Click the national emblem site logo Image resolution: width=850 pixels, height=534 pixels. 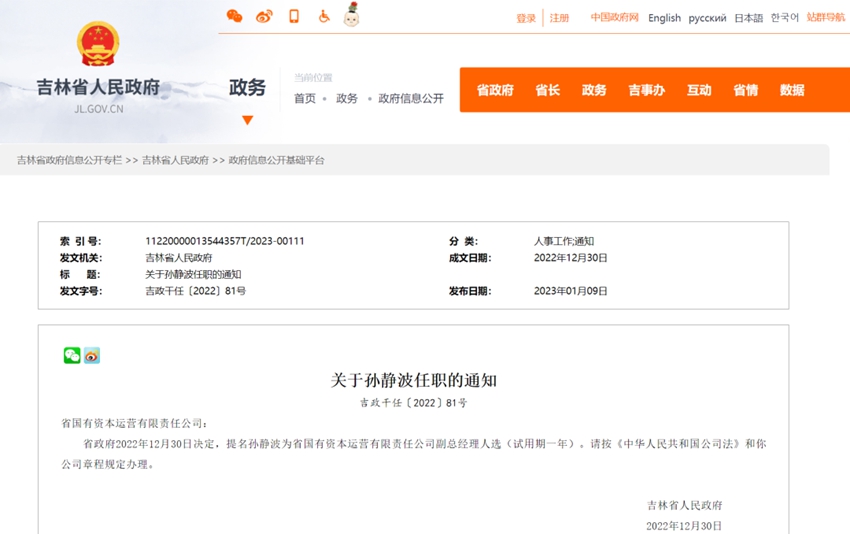tap(98, 45)
